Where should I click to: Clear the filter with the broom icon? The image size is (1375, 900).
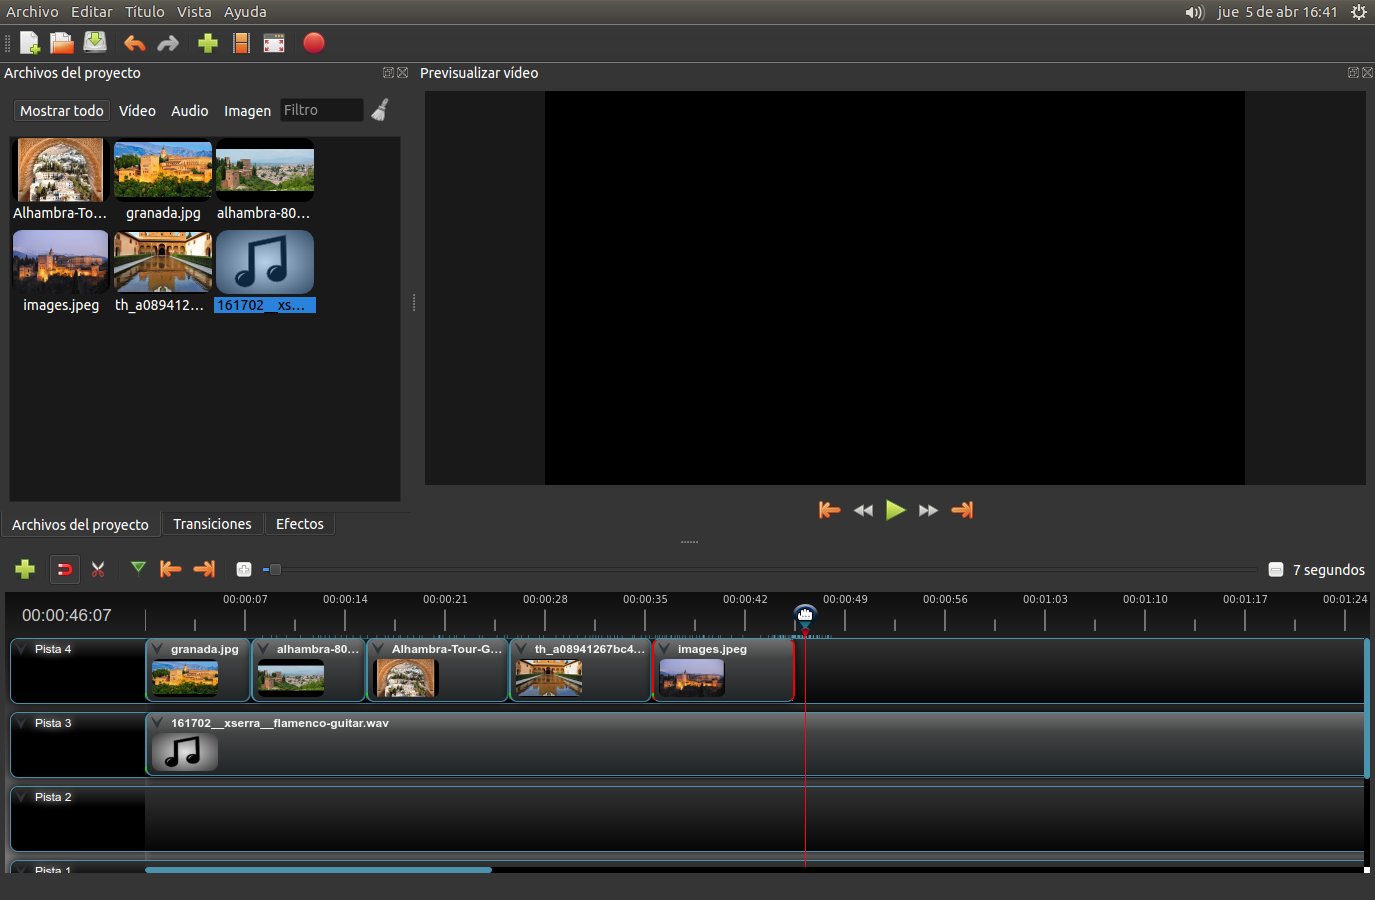pos(380,110)
